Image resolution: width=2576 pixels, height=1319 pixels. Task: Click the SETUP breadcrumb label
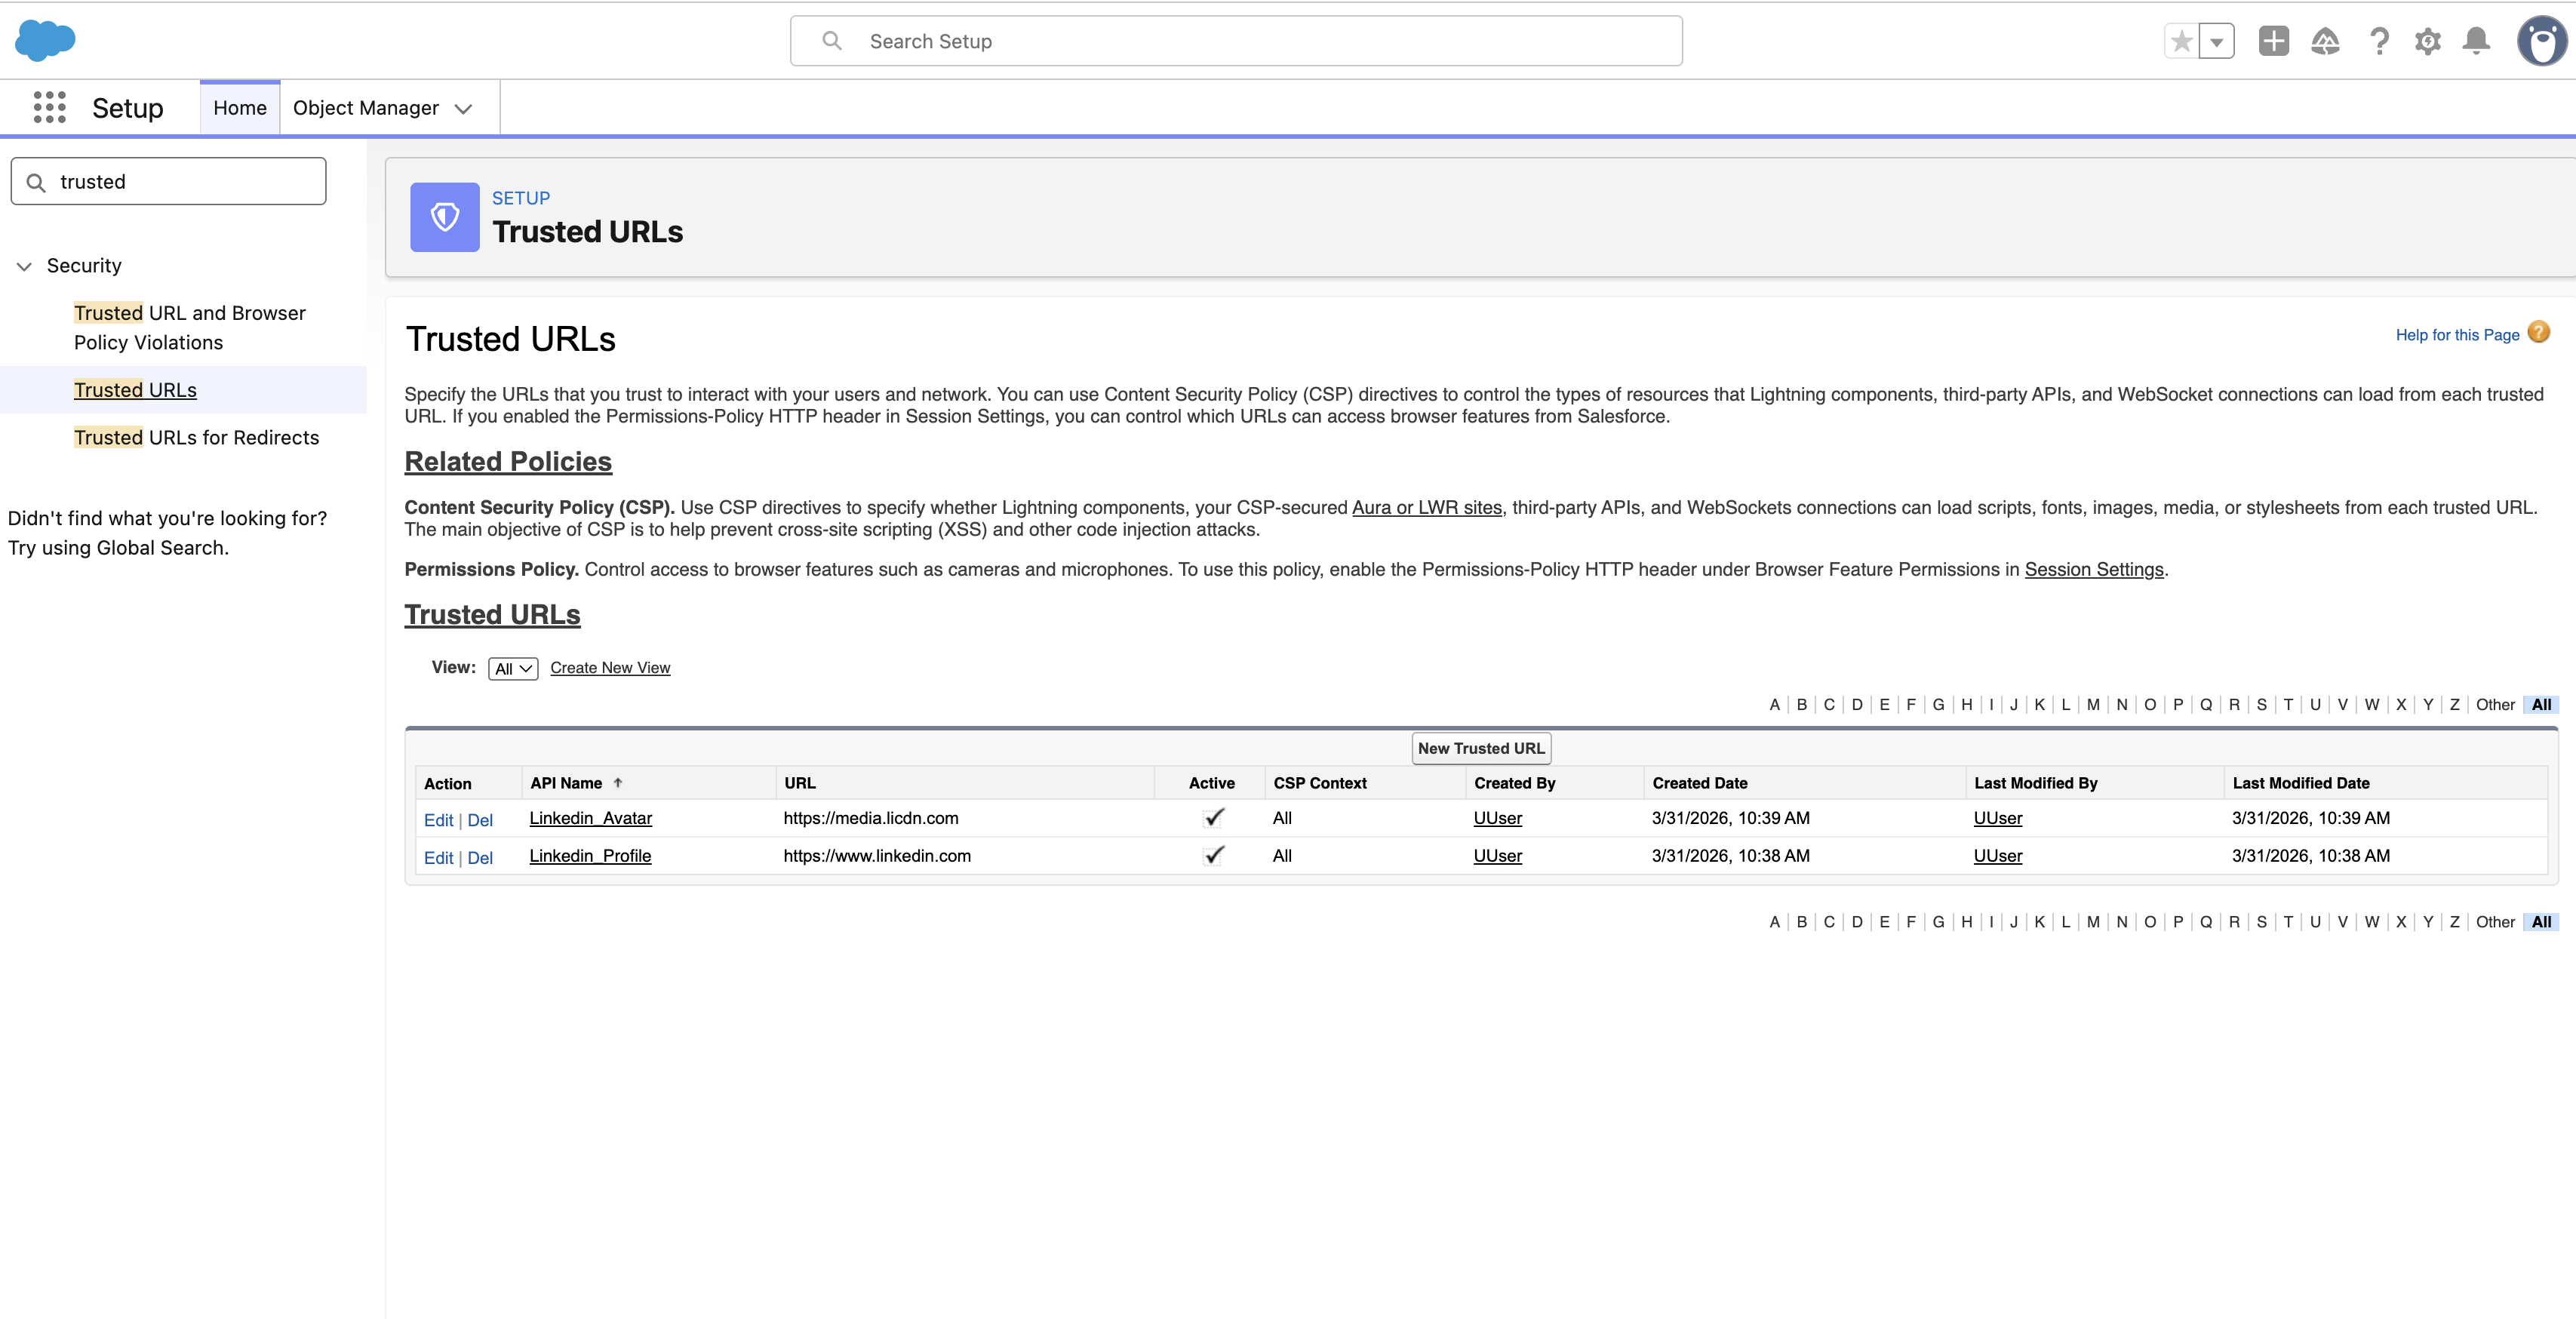point(521,198)
